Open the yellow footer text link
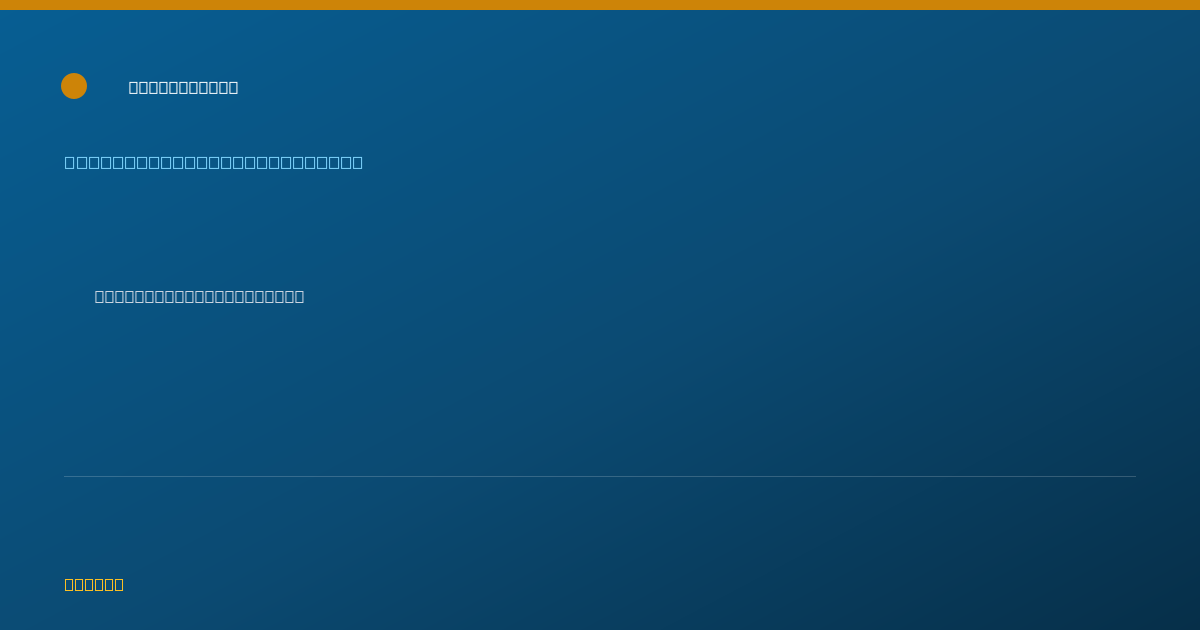Image resolution: width=1200 pixels, height=630 pixels. pos(94,584)
